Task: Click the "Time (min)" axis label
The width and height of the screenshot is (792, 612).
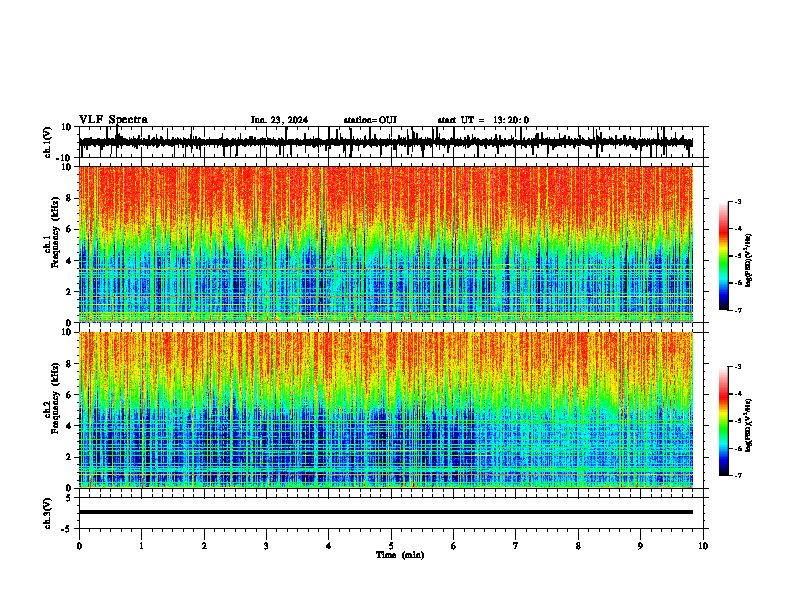Action: (x=400, y=555)
